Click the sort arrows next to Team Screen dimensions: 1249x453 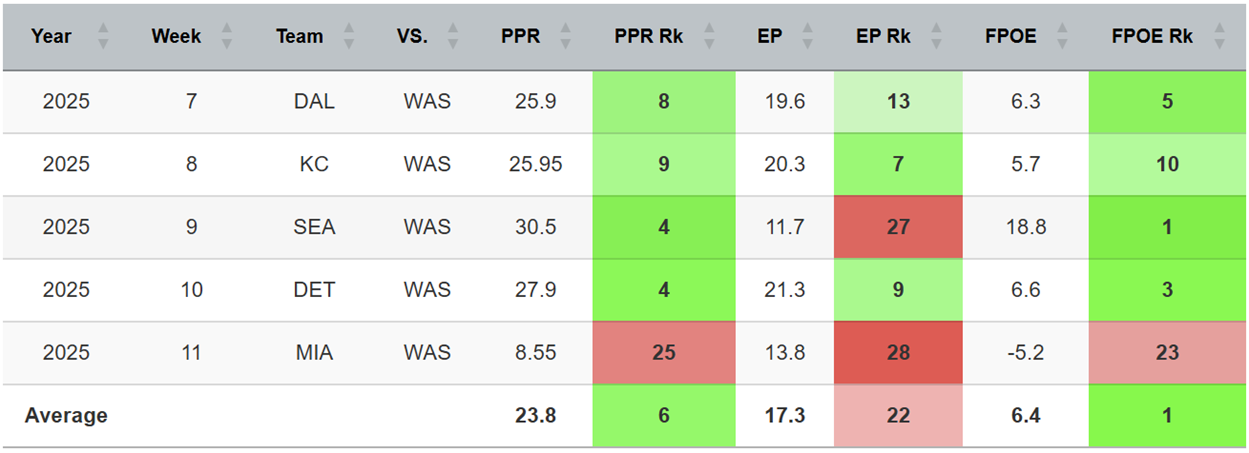(348, 37)
